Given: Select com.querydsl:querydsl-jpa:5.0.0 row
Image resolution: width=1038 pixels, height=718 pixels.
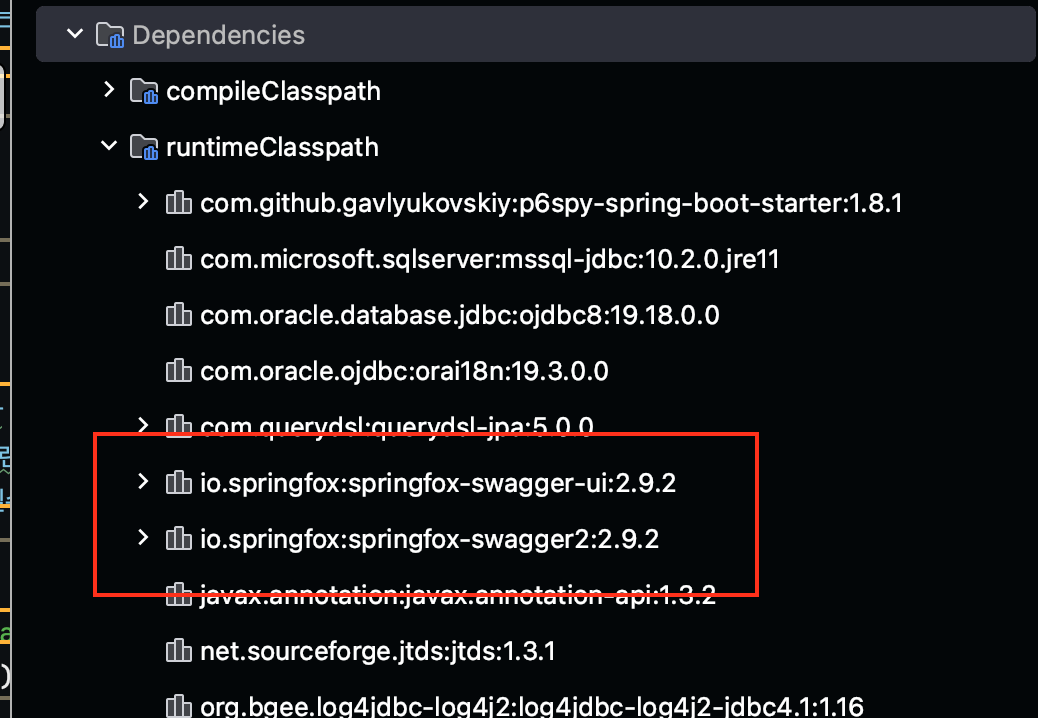Looking at the screenshot, I should tap(397, 426).
